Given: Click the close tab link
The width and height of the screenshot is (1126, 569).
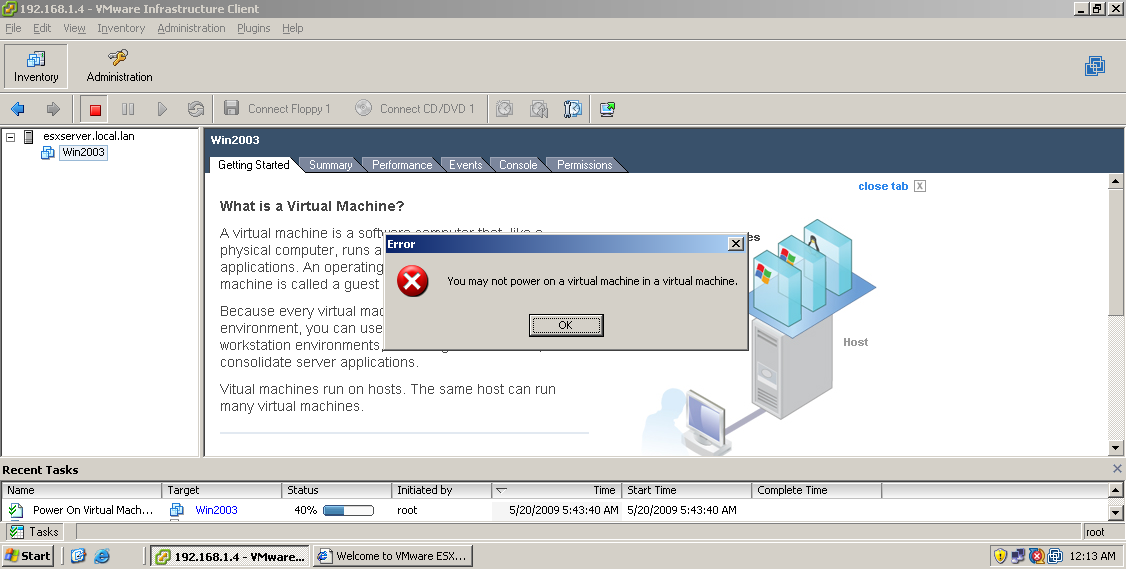Looking at the screenshot, I should (x=883, y=186).
